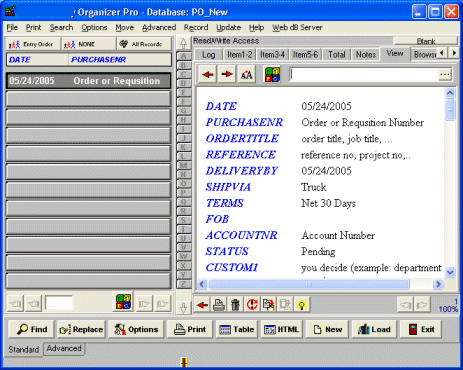Open Entry Order sort selector
This screenshot has width=463, height=370.
coord(33,44)
